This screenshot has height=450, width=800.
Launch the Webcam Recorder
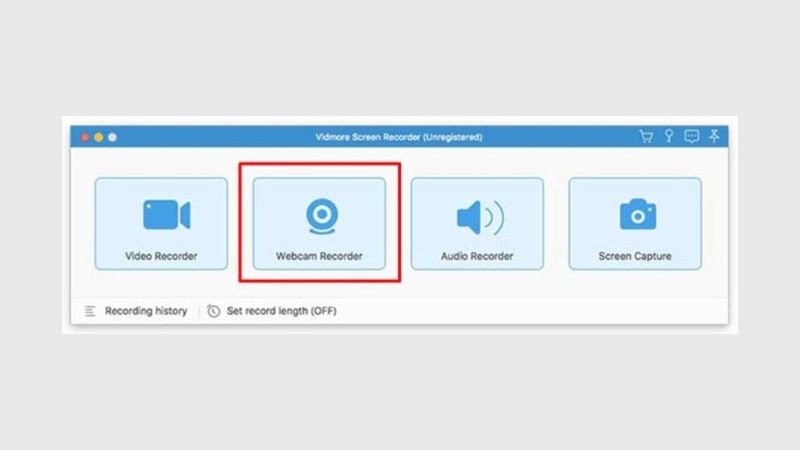pyautogui.click(x=319, y=223)
